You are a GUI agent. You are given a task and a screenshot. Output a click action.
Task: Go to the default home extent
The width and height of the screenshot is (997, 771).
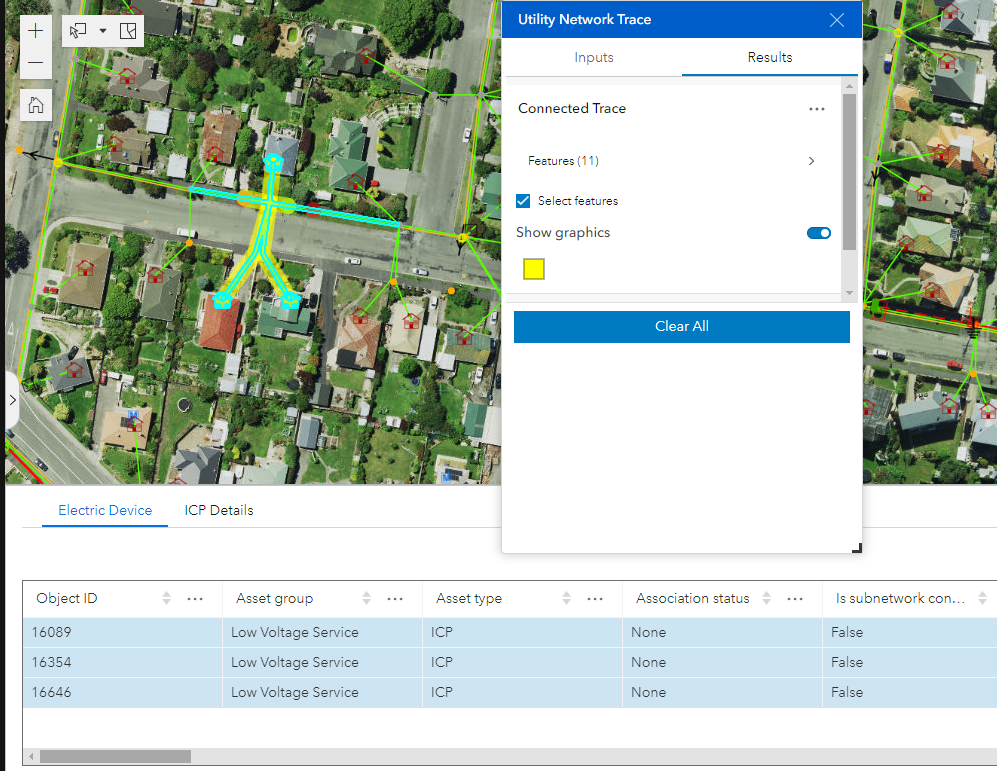pyautogui.click(x=36, y=105)
